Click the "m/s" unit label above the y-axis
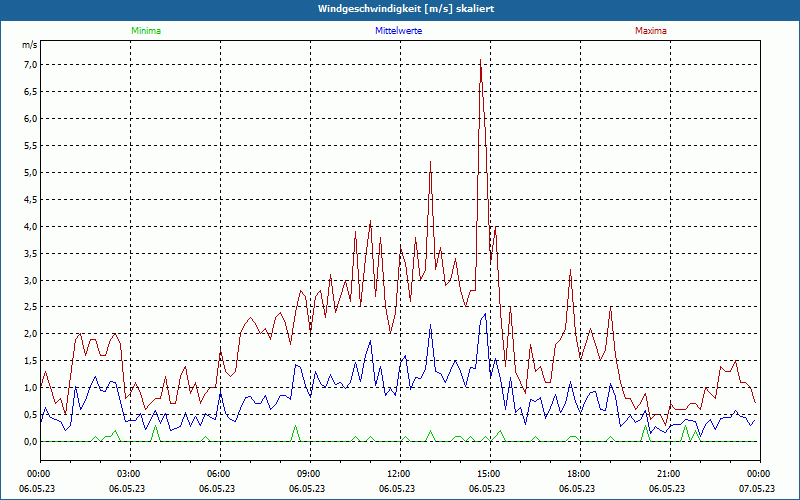The height and width of the screenshot is (500, 800). pyautogui.click(x=30, y=45)
